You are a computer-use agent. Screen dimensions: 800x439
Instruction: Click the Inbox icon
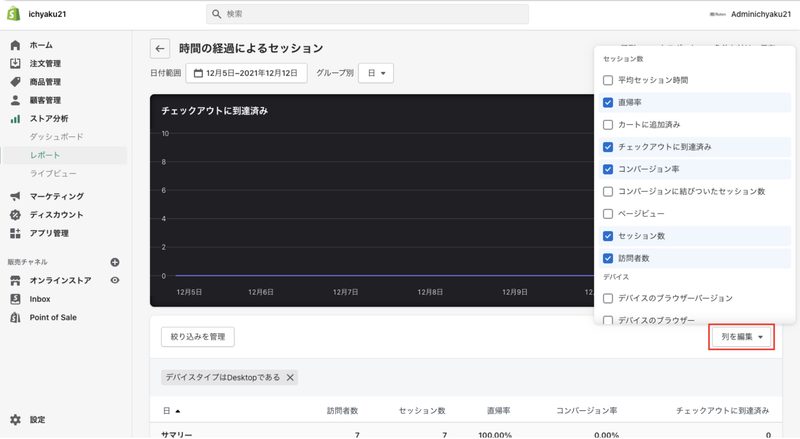click(x=15, y=299)
